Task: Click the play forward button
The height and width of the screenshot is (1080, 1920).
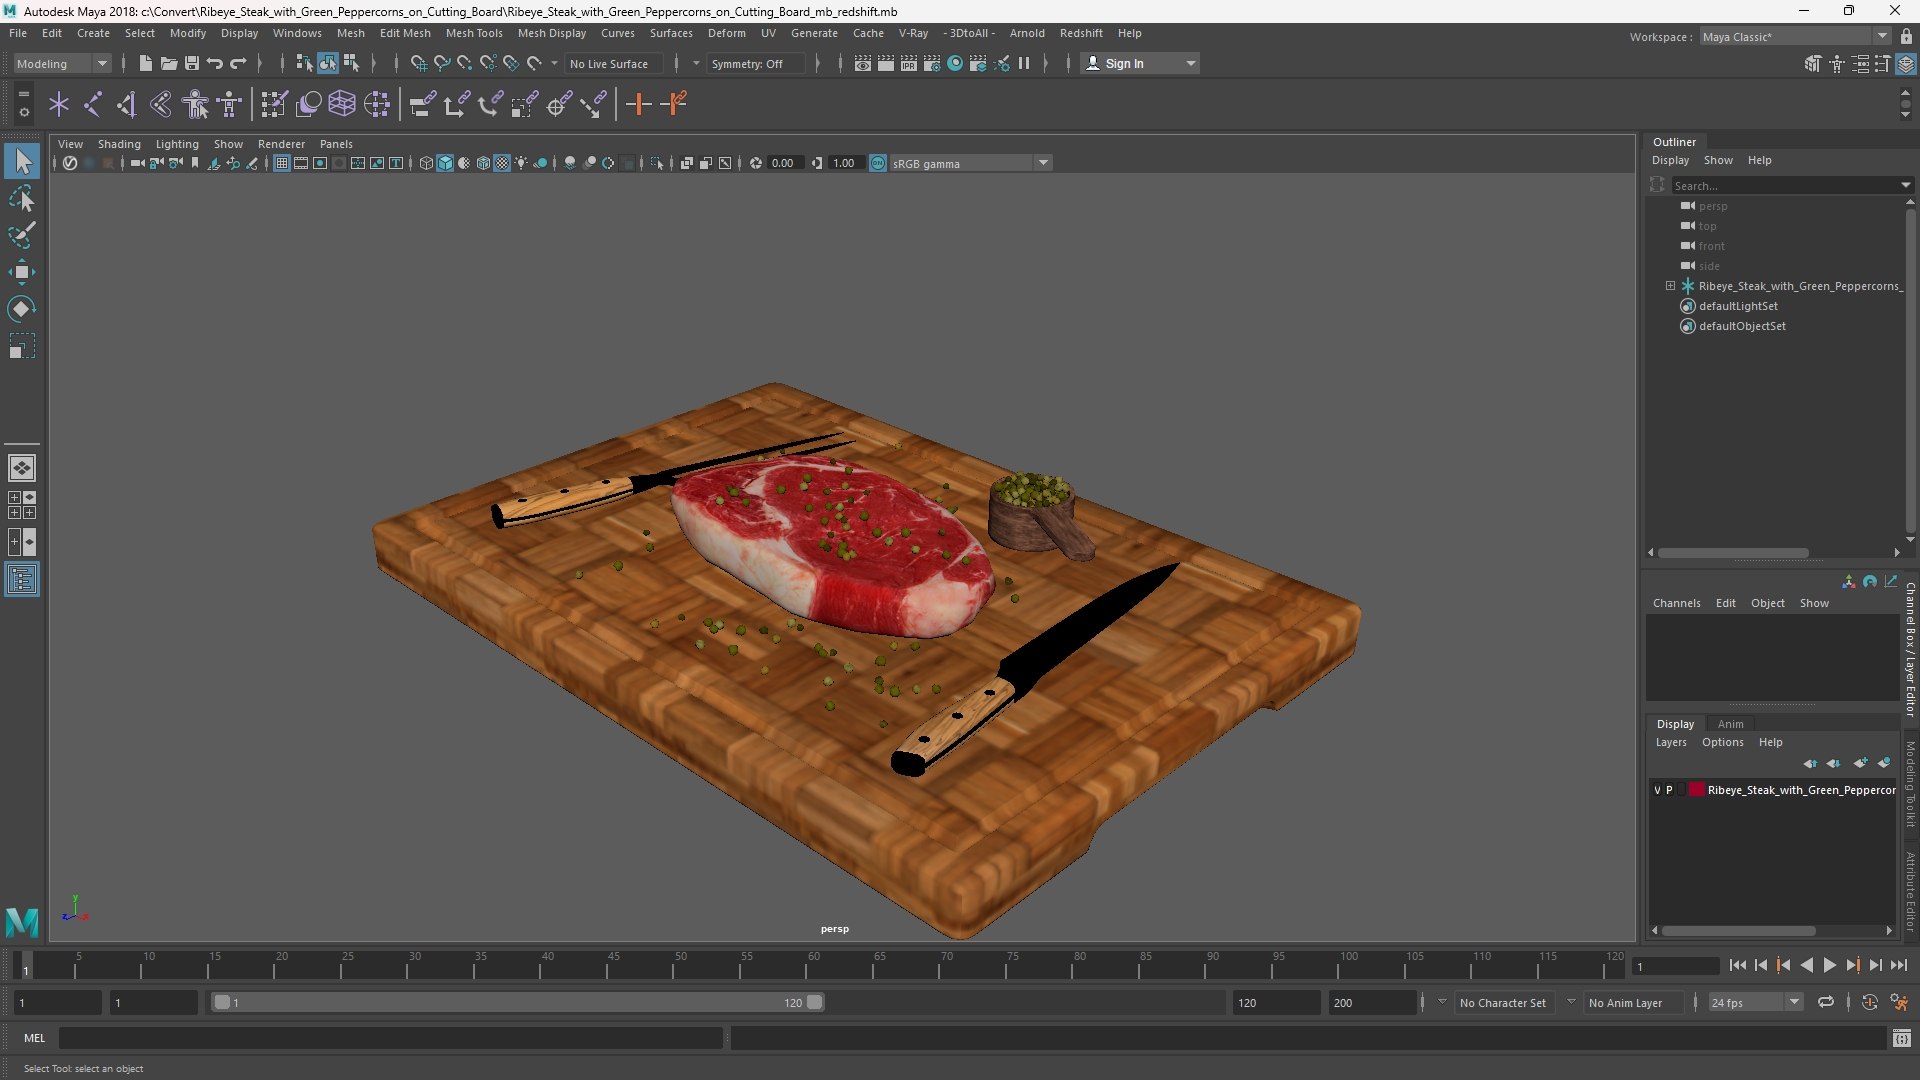Action: 1829,965
